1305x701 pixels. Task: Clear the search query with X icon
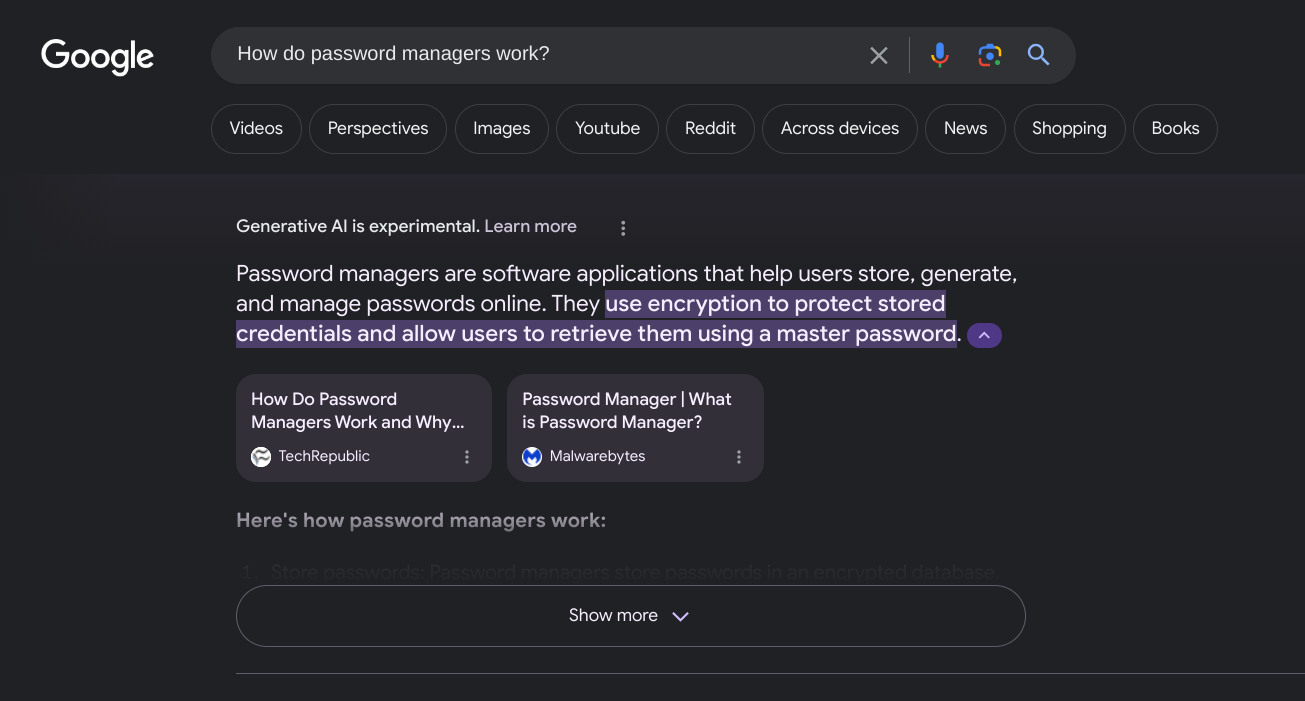878,55
